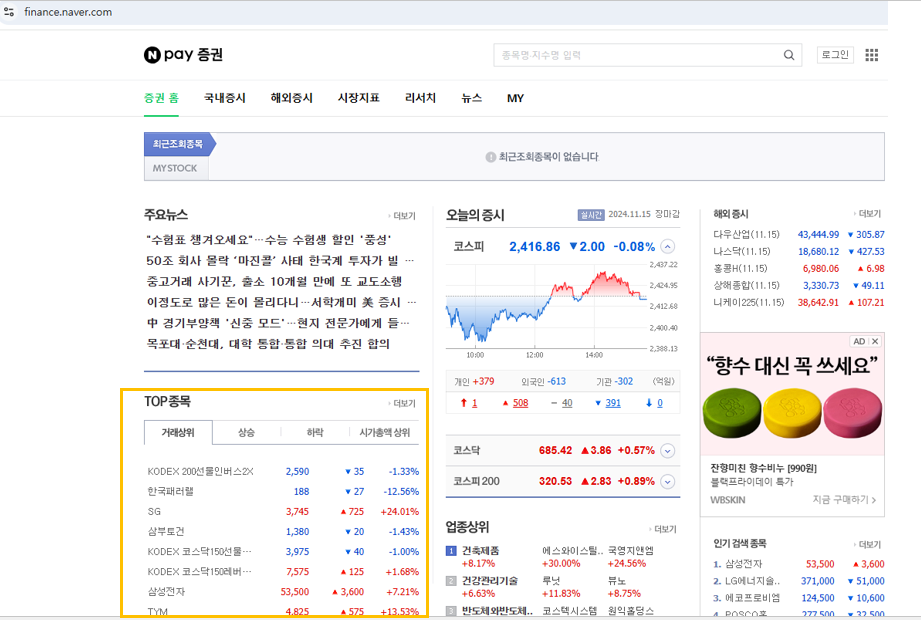921x620 pixels.
Task: Open 삼성전자 in TOP종목 list
Action: coord(166,591)
